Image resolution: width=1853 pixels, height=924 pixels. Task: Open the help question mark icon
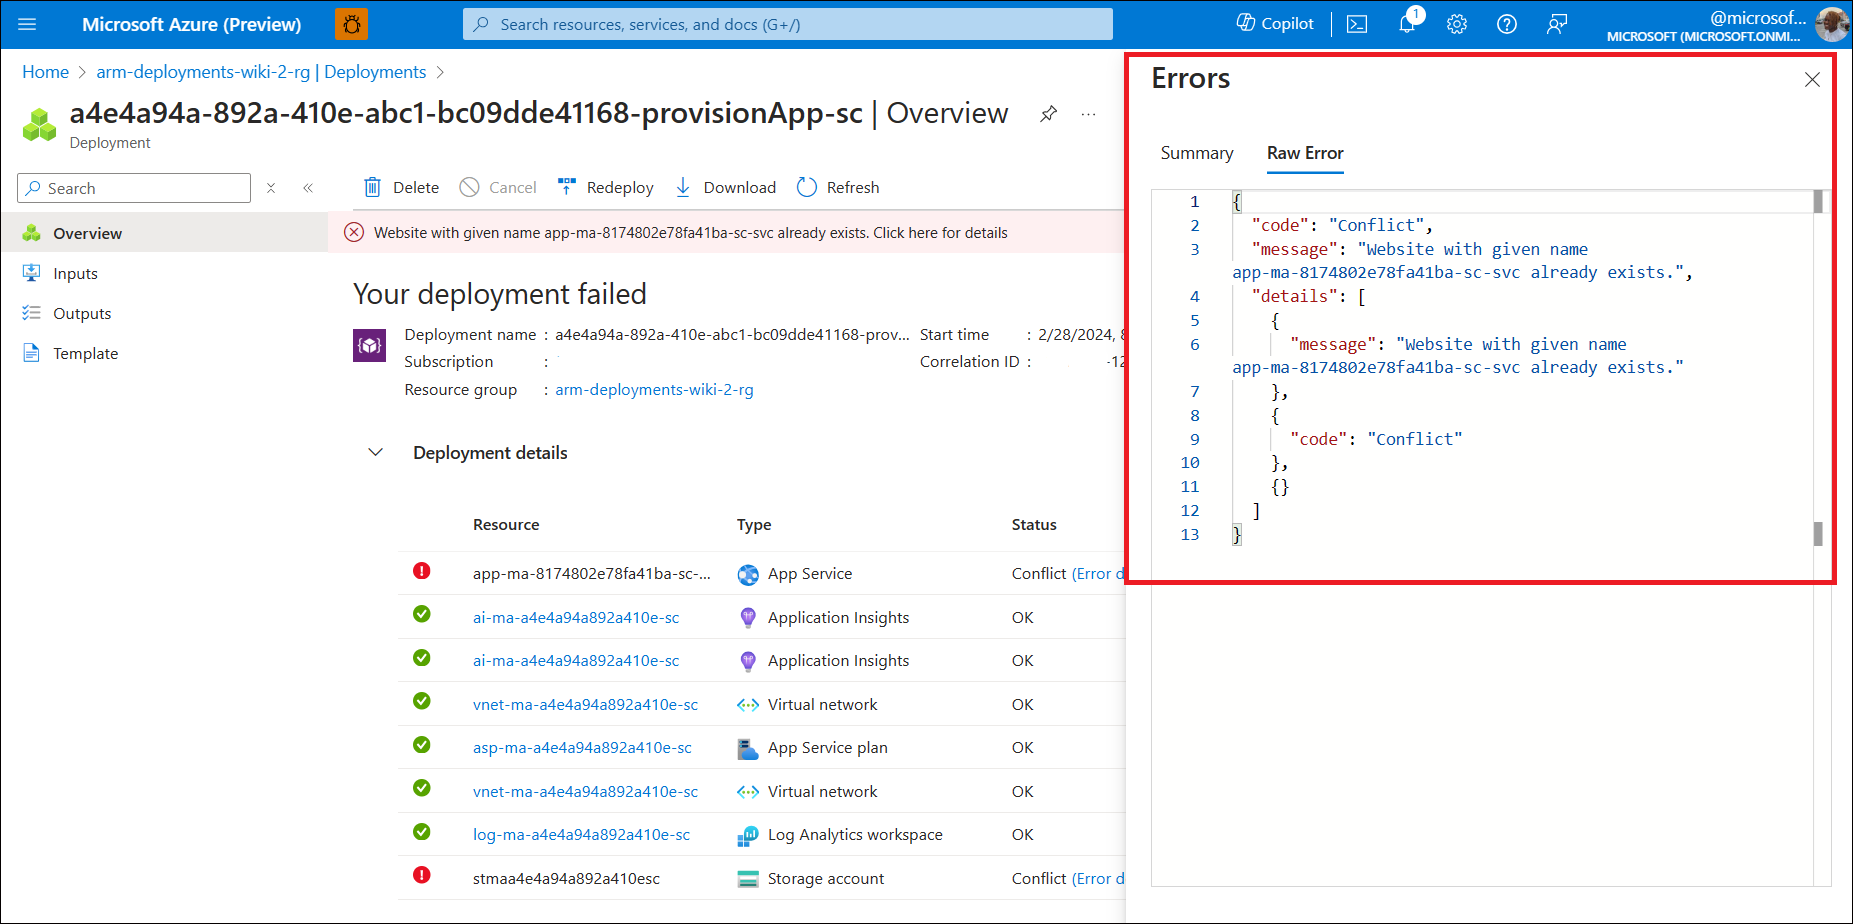pyautogui.click(x=1507, y=24)
